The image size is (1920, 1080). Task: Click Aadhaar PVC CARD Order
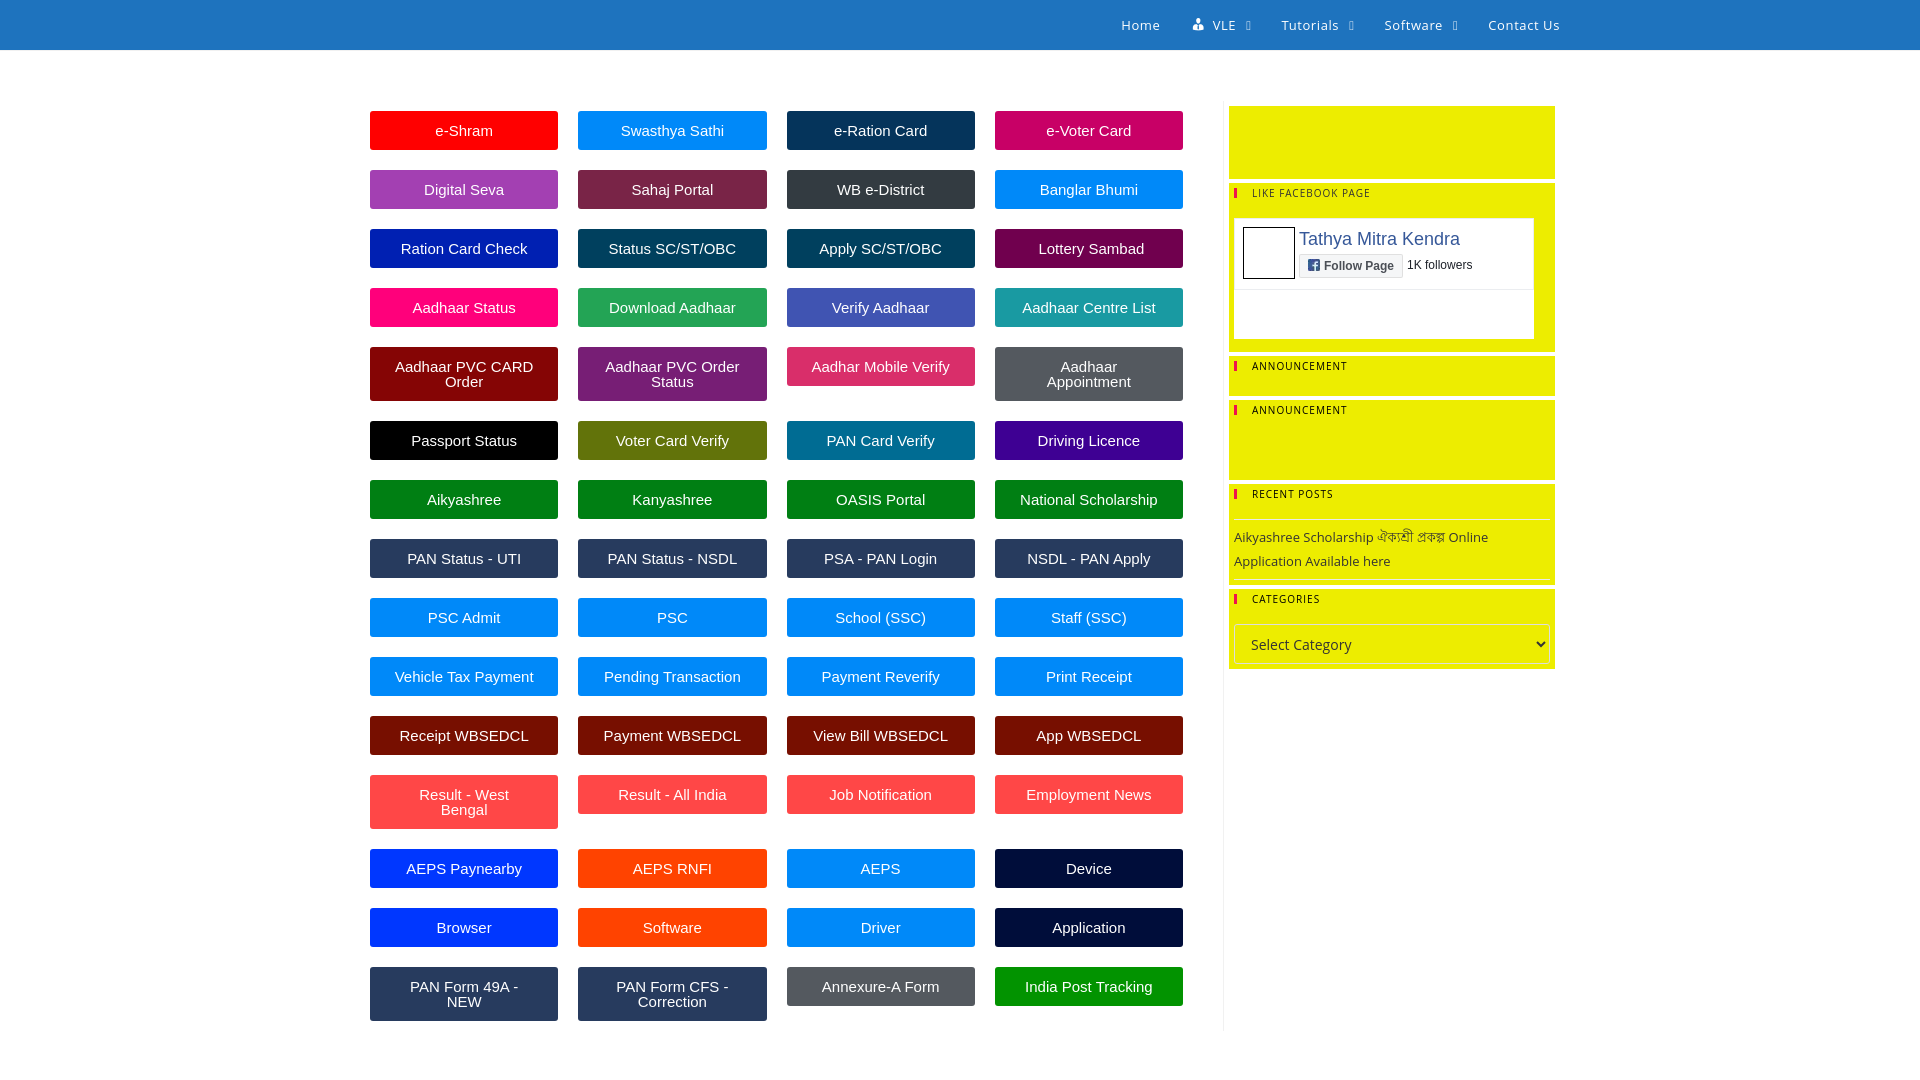click(x=464, y=374)
